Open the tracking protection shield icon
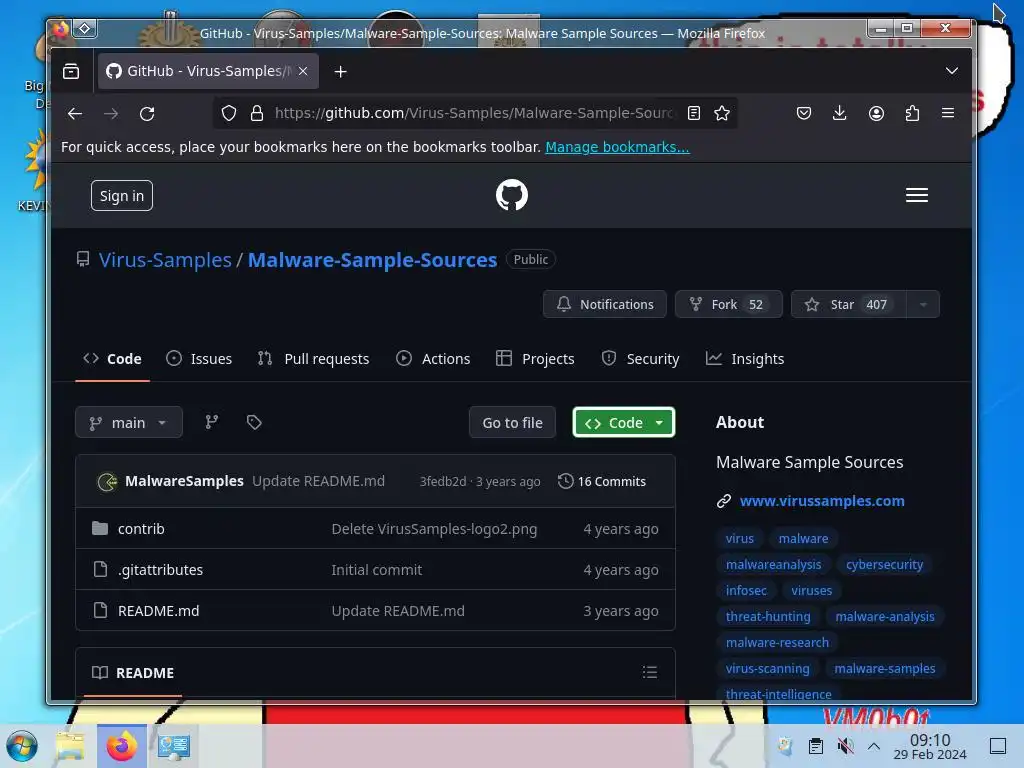The width and height of the screenshot is (1024, 768). (229, 114)
